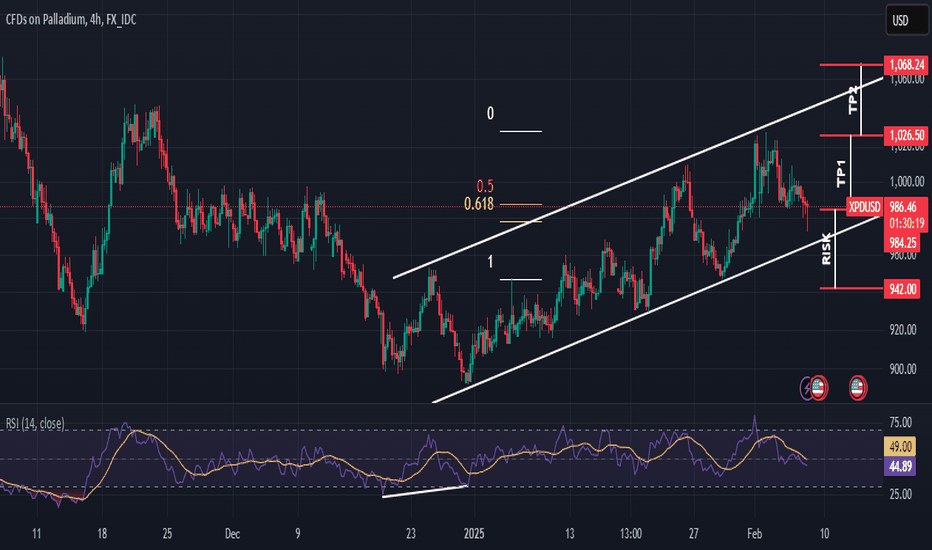
Task: Click the "18" date on time axis
Action: point(102,534)
